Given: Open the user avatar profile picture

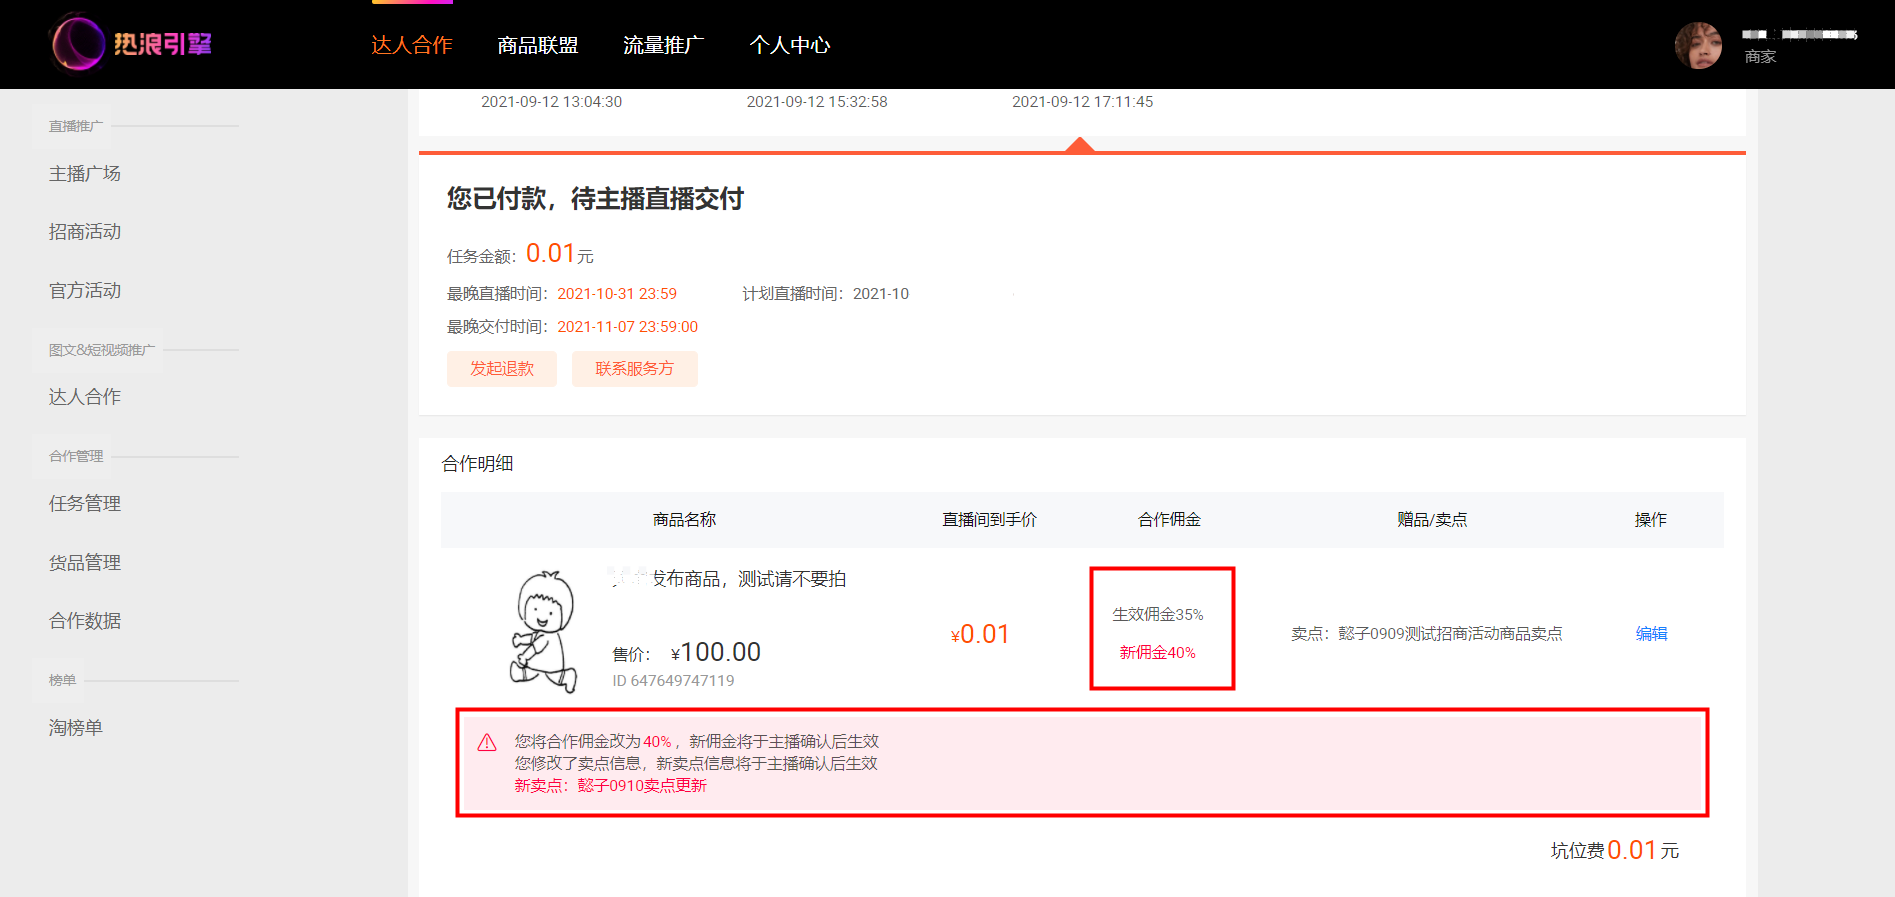Looking at the screenshot, I should [1698, 45].
